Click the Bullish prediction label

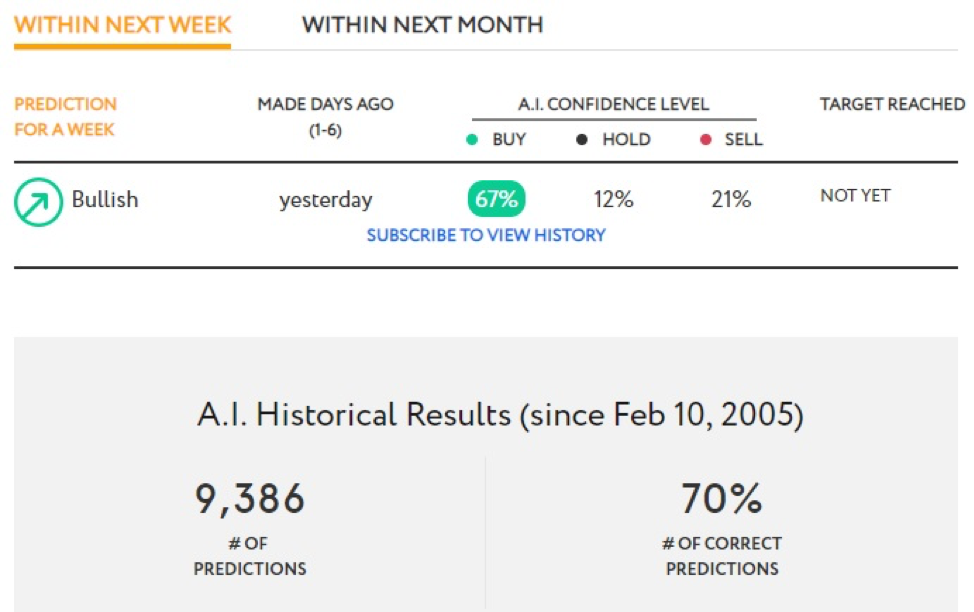tap(105, 199)
